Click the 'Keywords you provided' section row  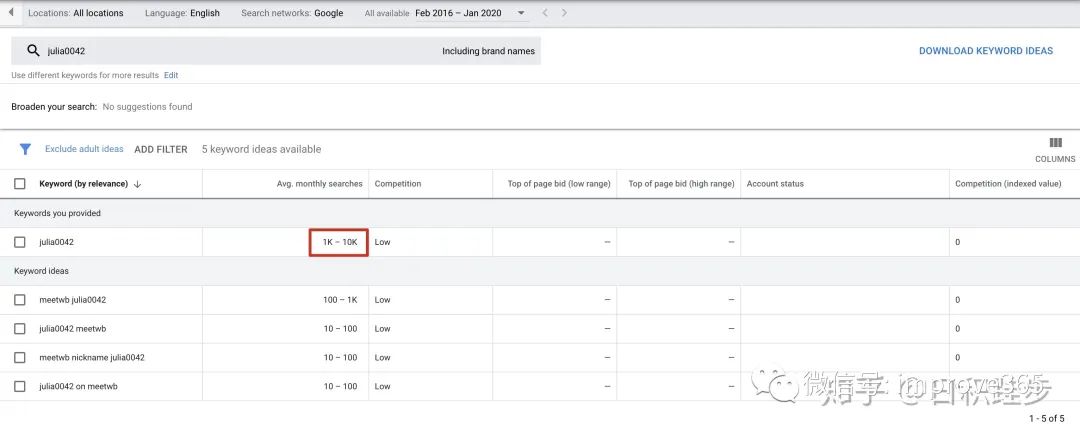coord(540,213)
